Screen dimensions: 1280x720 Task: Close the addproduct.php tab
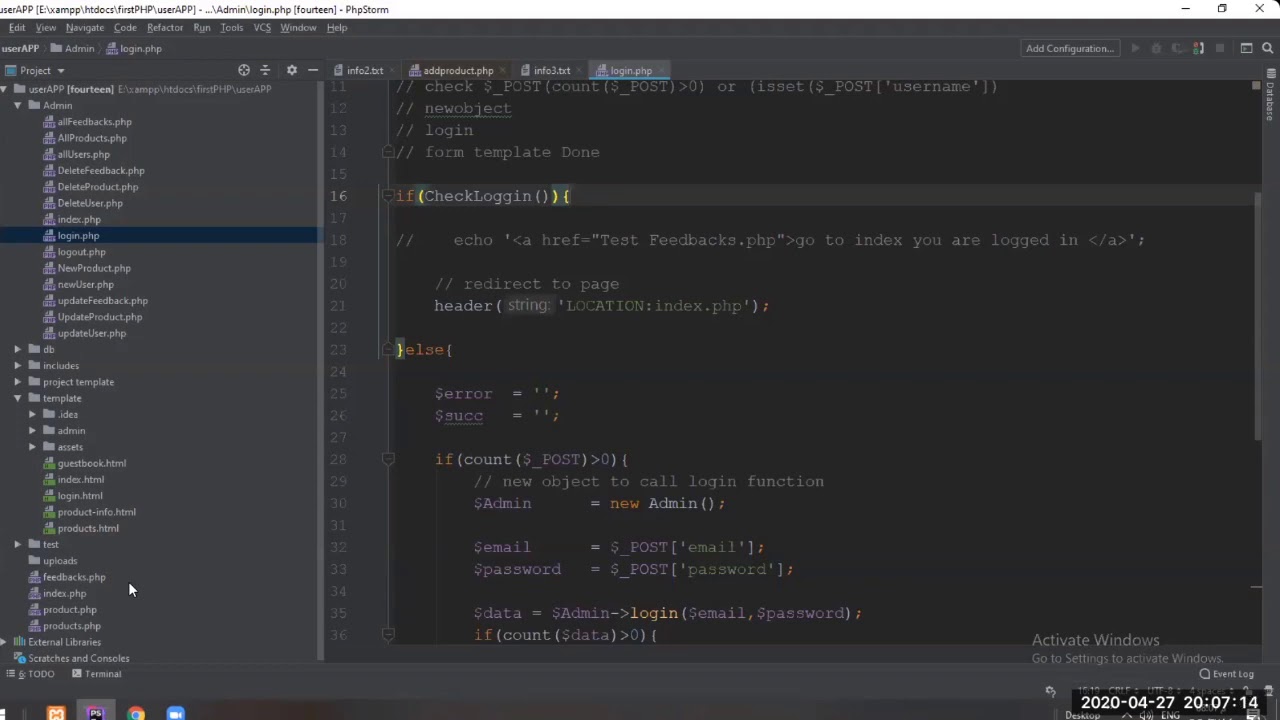click(x=503, y=71)
